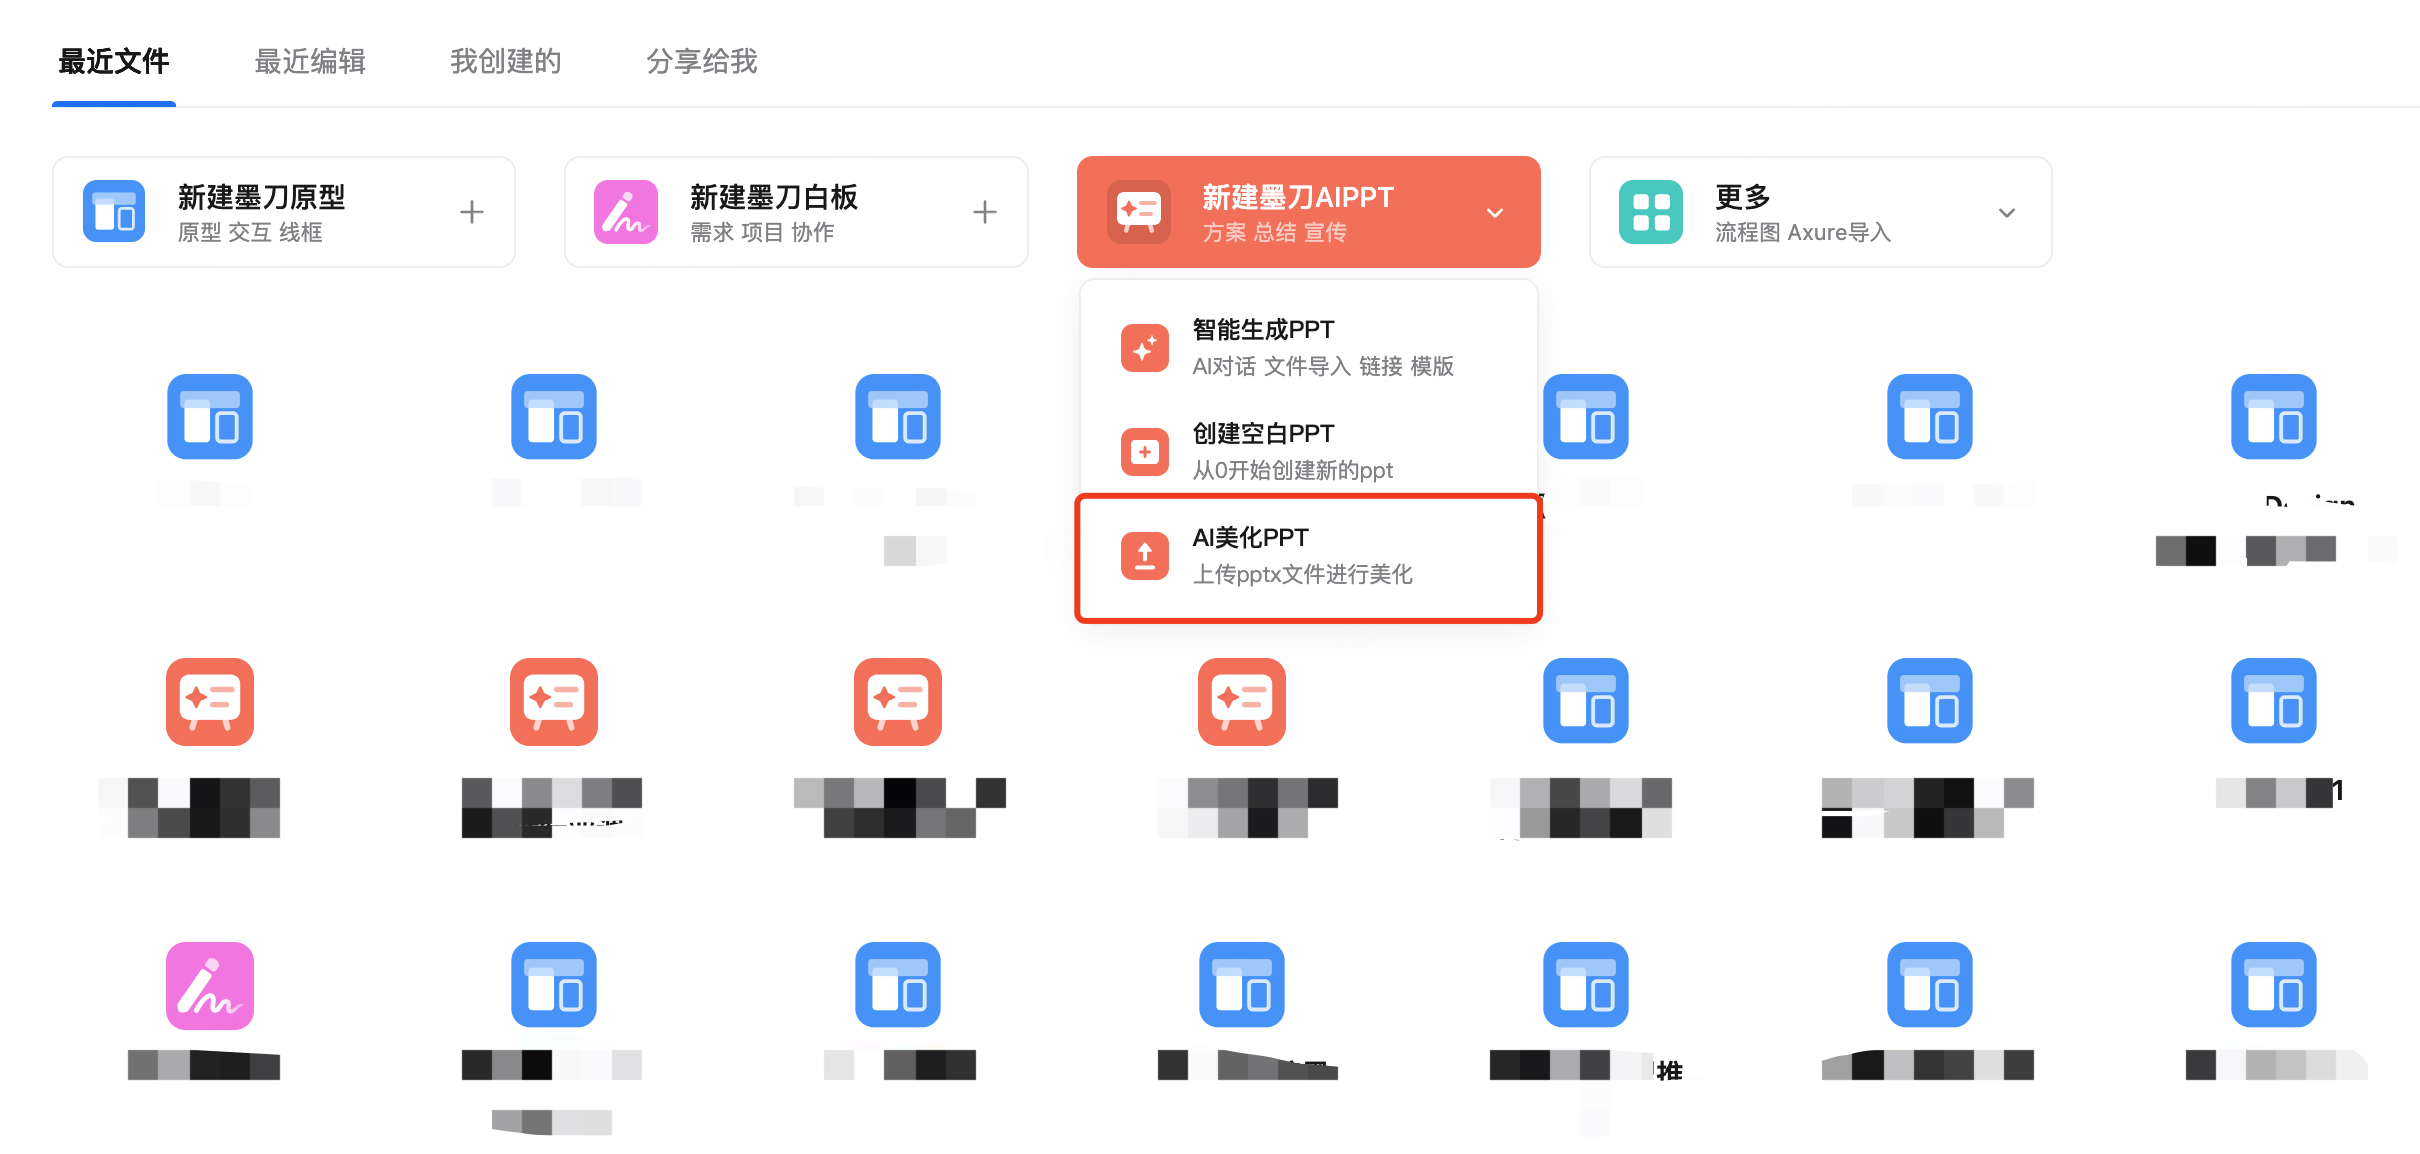The height and width of the screenshot is (1154, 2420).
Task: Select the AI美化PPT menu entry
Action: click(1308, 557)
